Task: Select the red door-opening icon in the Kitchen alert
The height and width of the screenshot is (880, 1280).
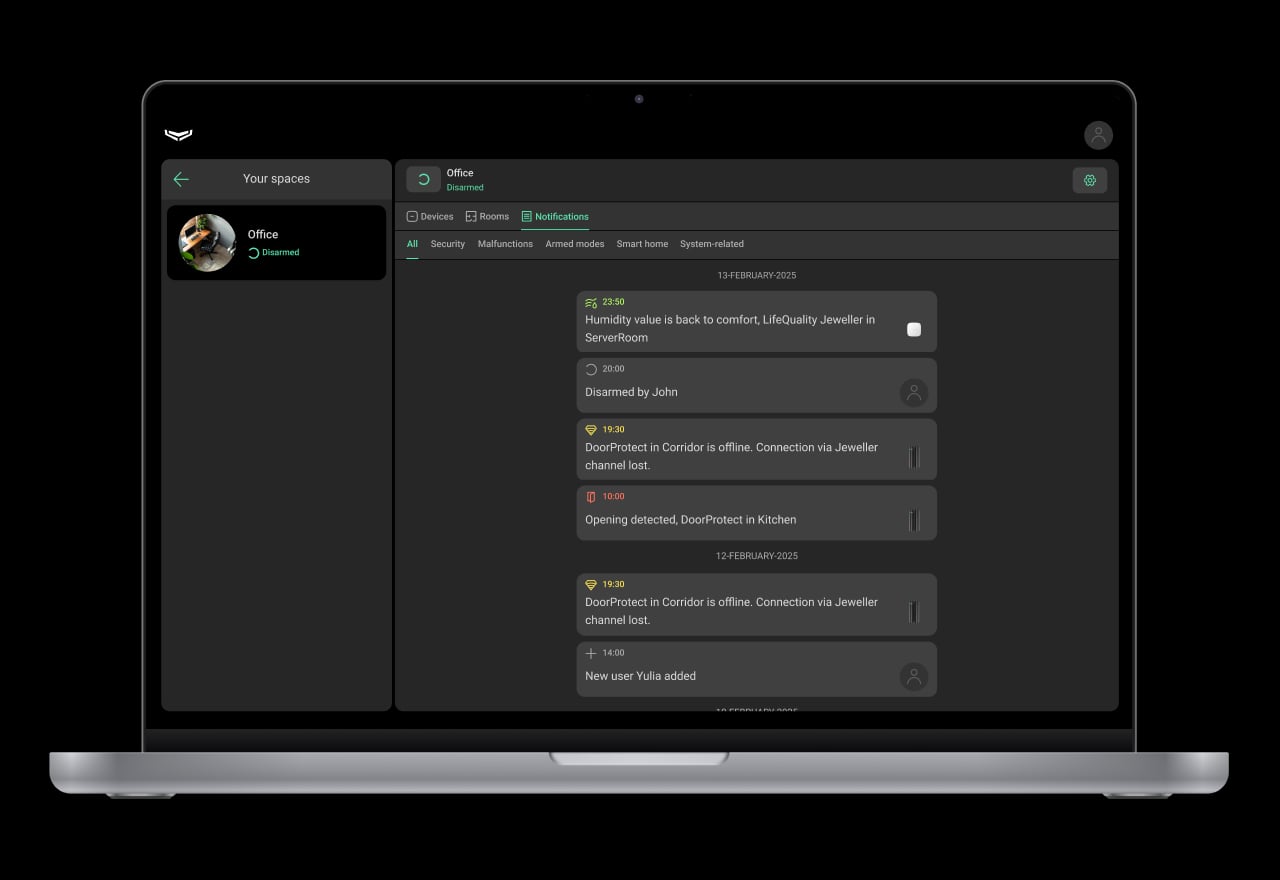Action: [x=591, y=496]
